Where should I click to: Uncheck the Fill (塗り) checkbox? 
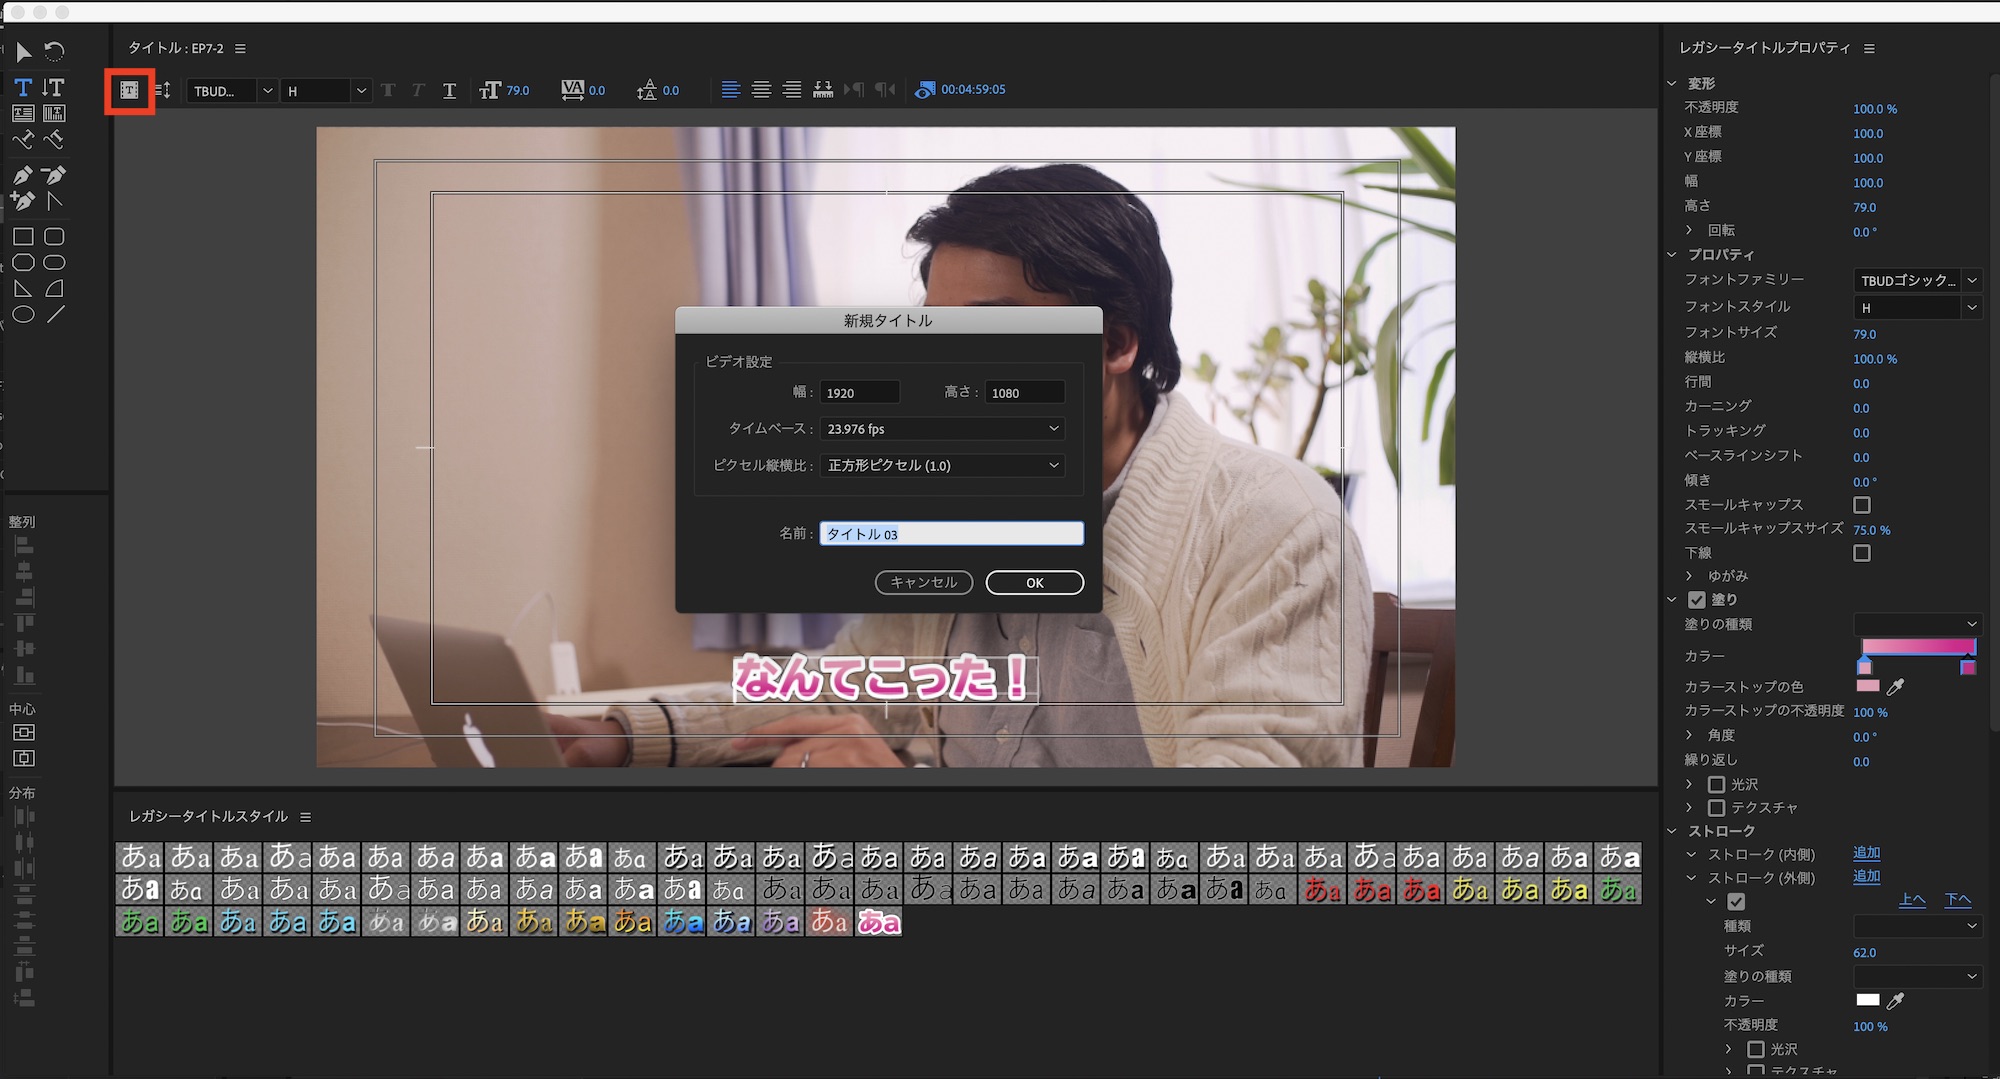1696,600
